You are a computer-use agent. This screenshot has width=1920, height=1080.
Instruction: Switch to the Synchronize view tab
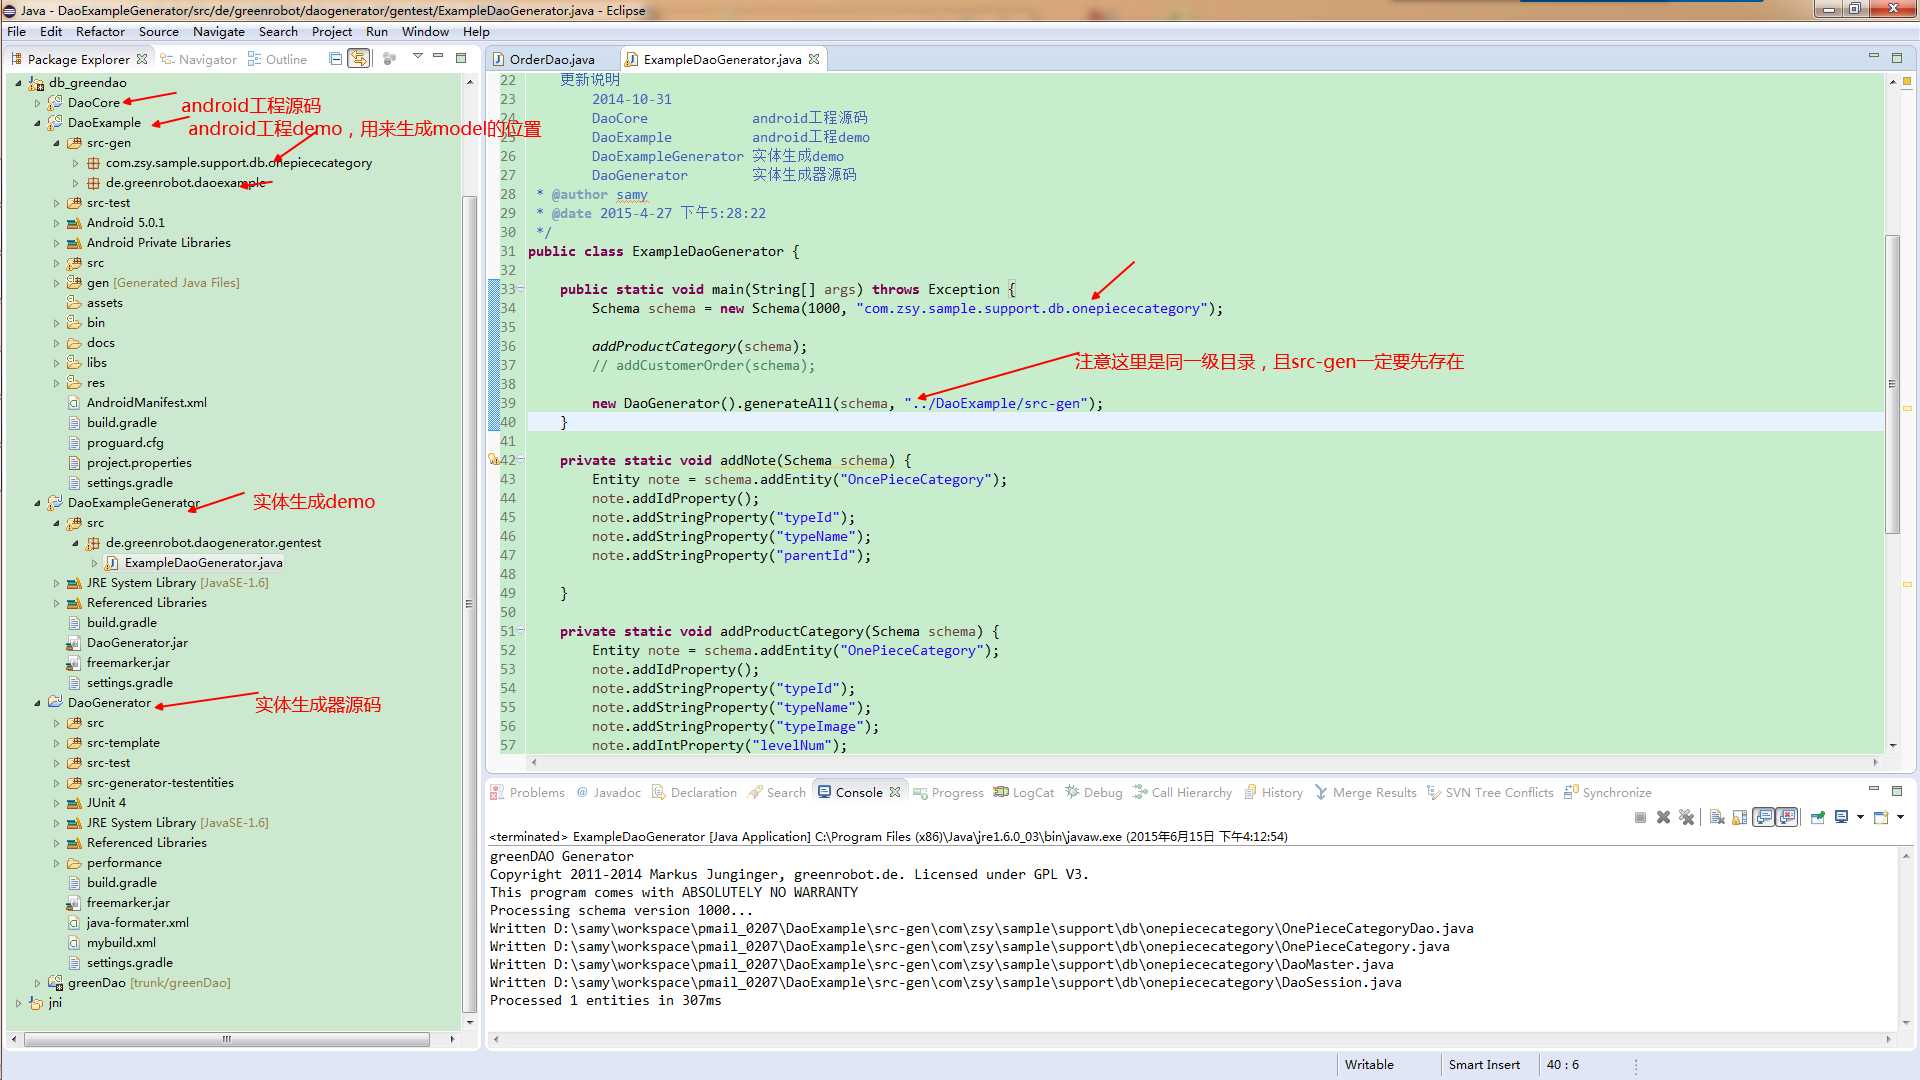point(1607,792)
